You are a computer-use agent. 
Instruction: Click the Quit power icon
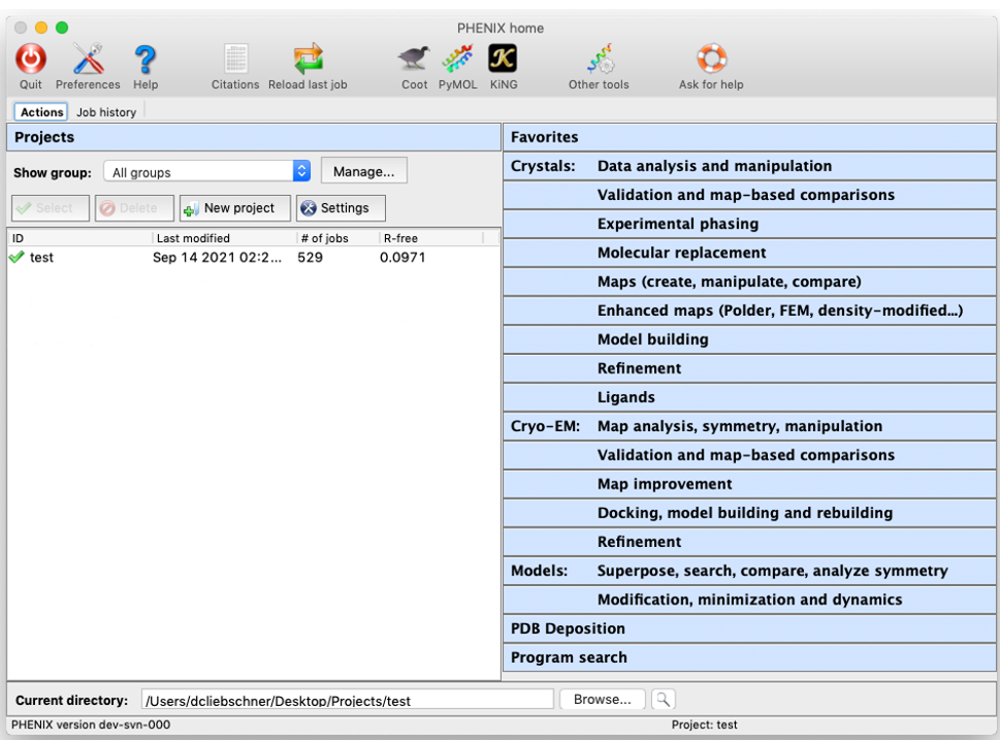pyautogui.click(x=31, y=61)
